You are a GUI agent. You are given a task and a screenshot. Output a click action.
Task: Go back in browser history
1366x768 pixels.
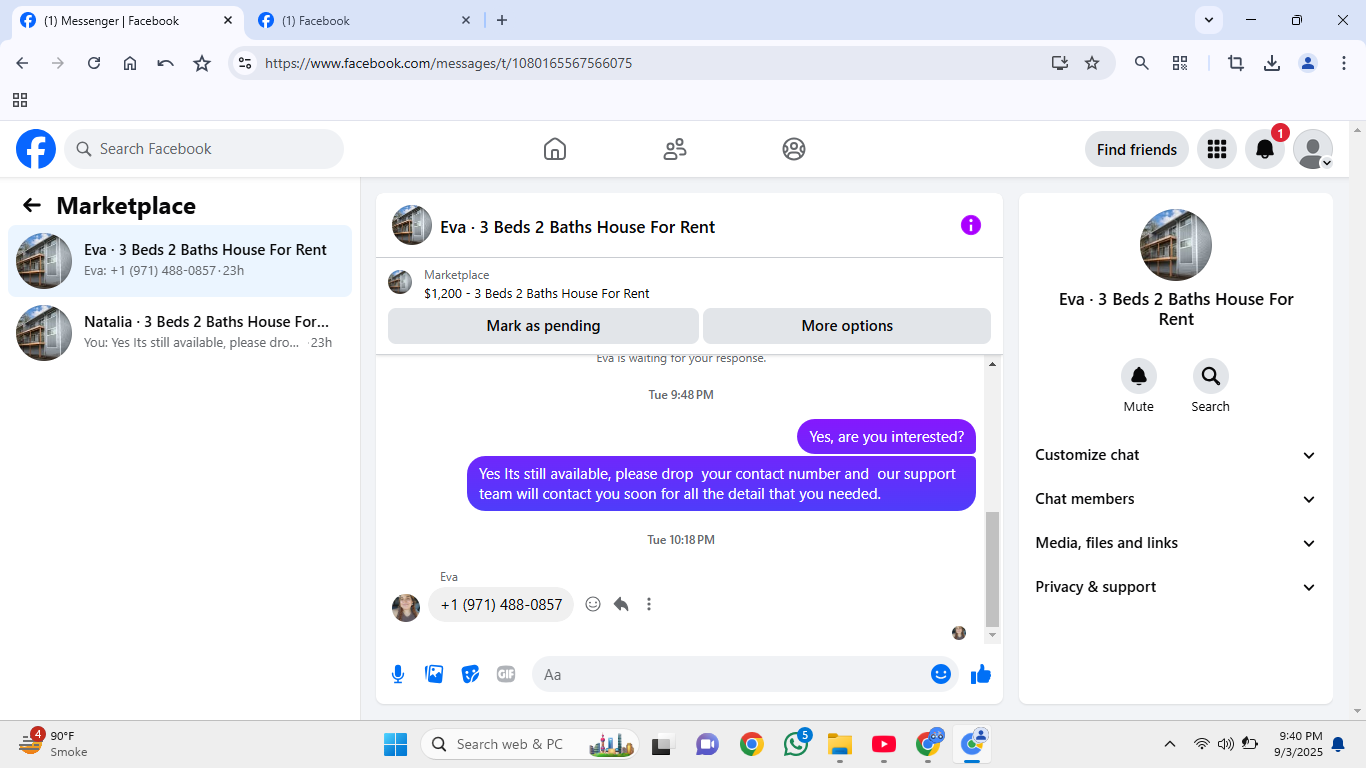point(22,63)
